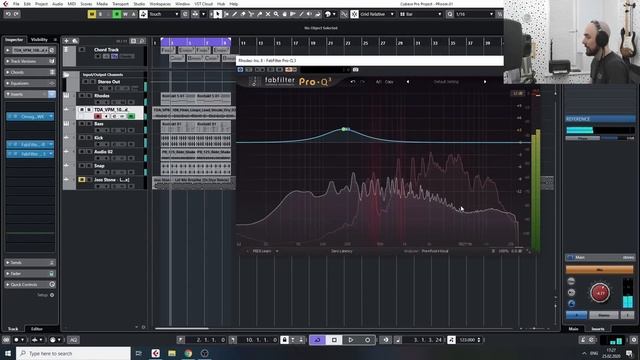
Task: Expand the Quick Controls inspector section
Action: tap(30, 284)
